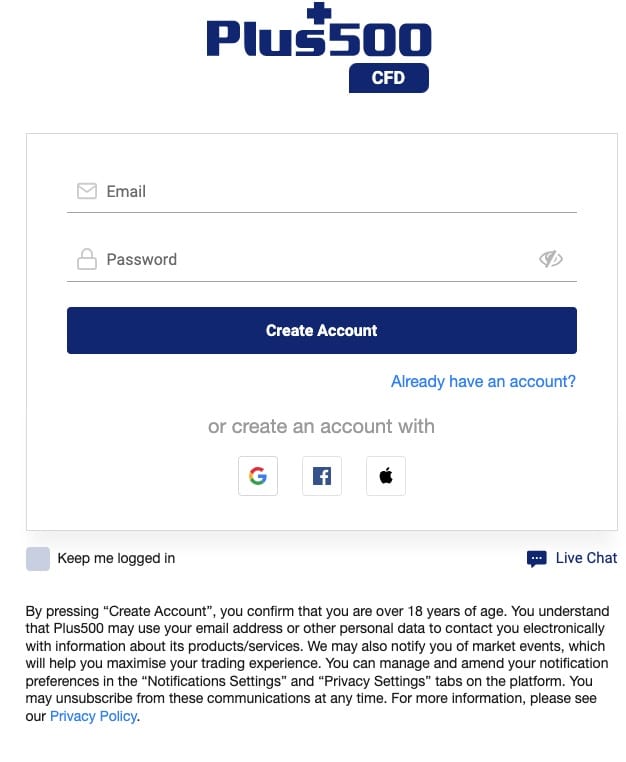Click the Create Account button

click(x=322, y=330)
